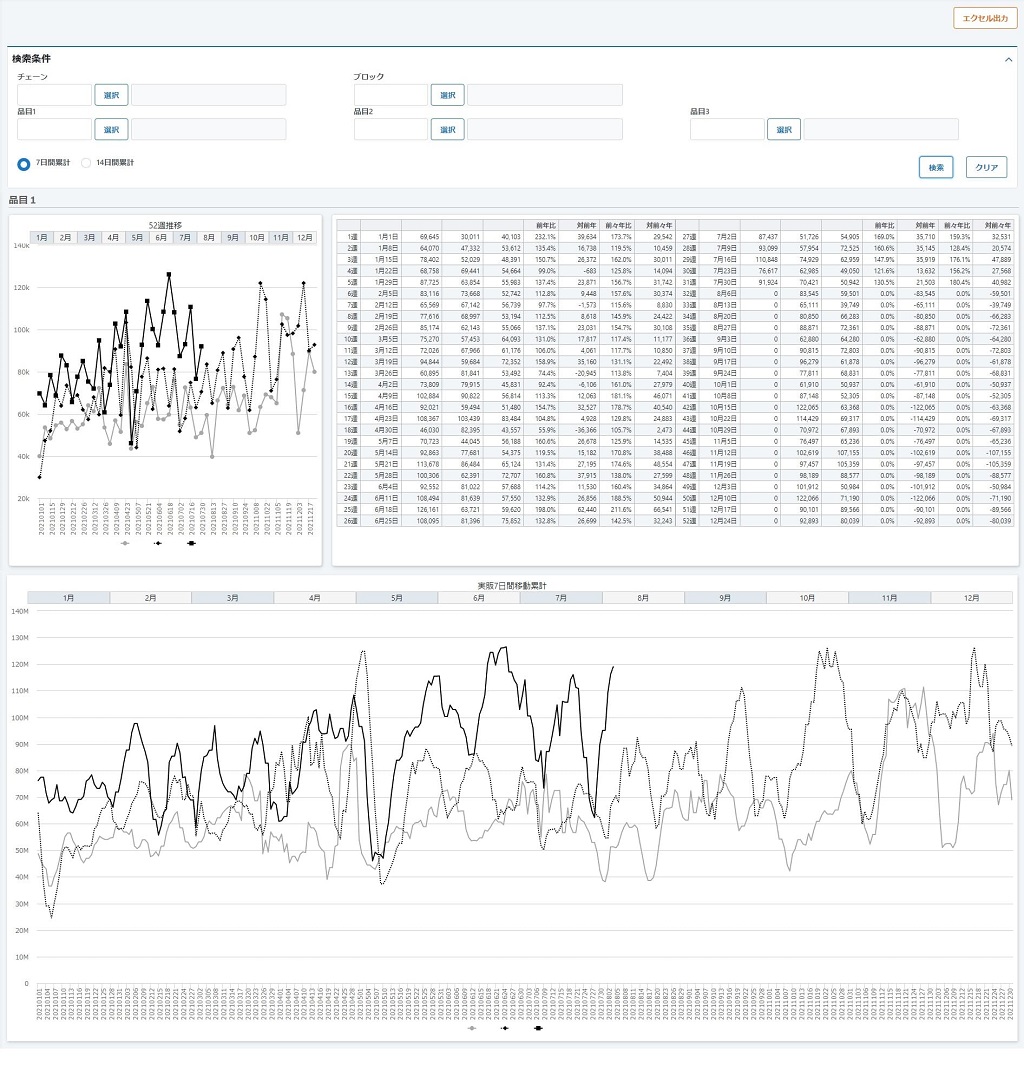Collapse the 検索条件 panel chevron
This screenshot has width=1024, height=1065.
pyautogui.click(x=1008, y=60)
